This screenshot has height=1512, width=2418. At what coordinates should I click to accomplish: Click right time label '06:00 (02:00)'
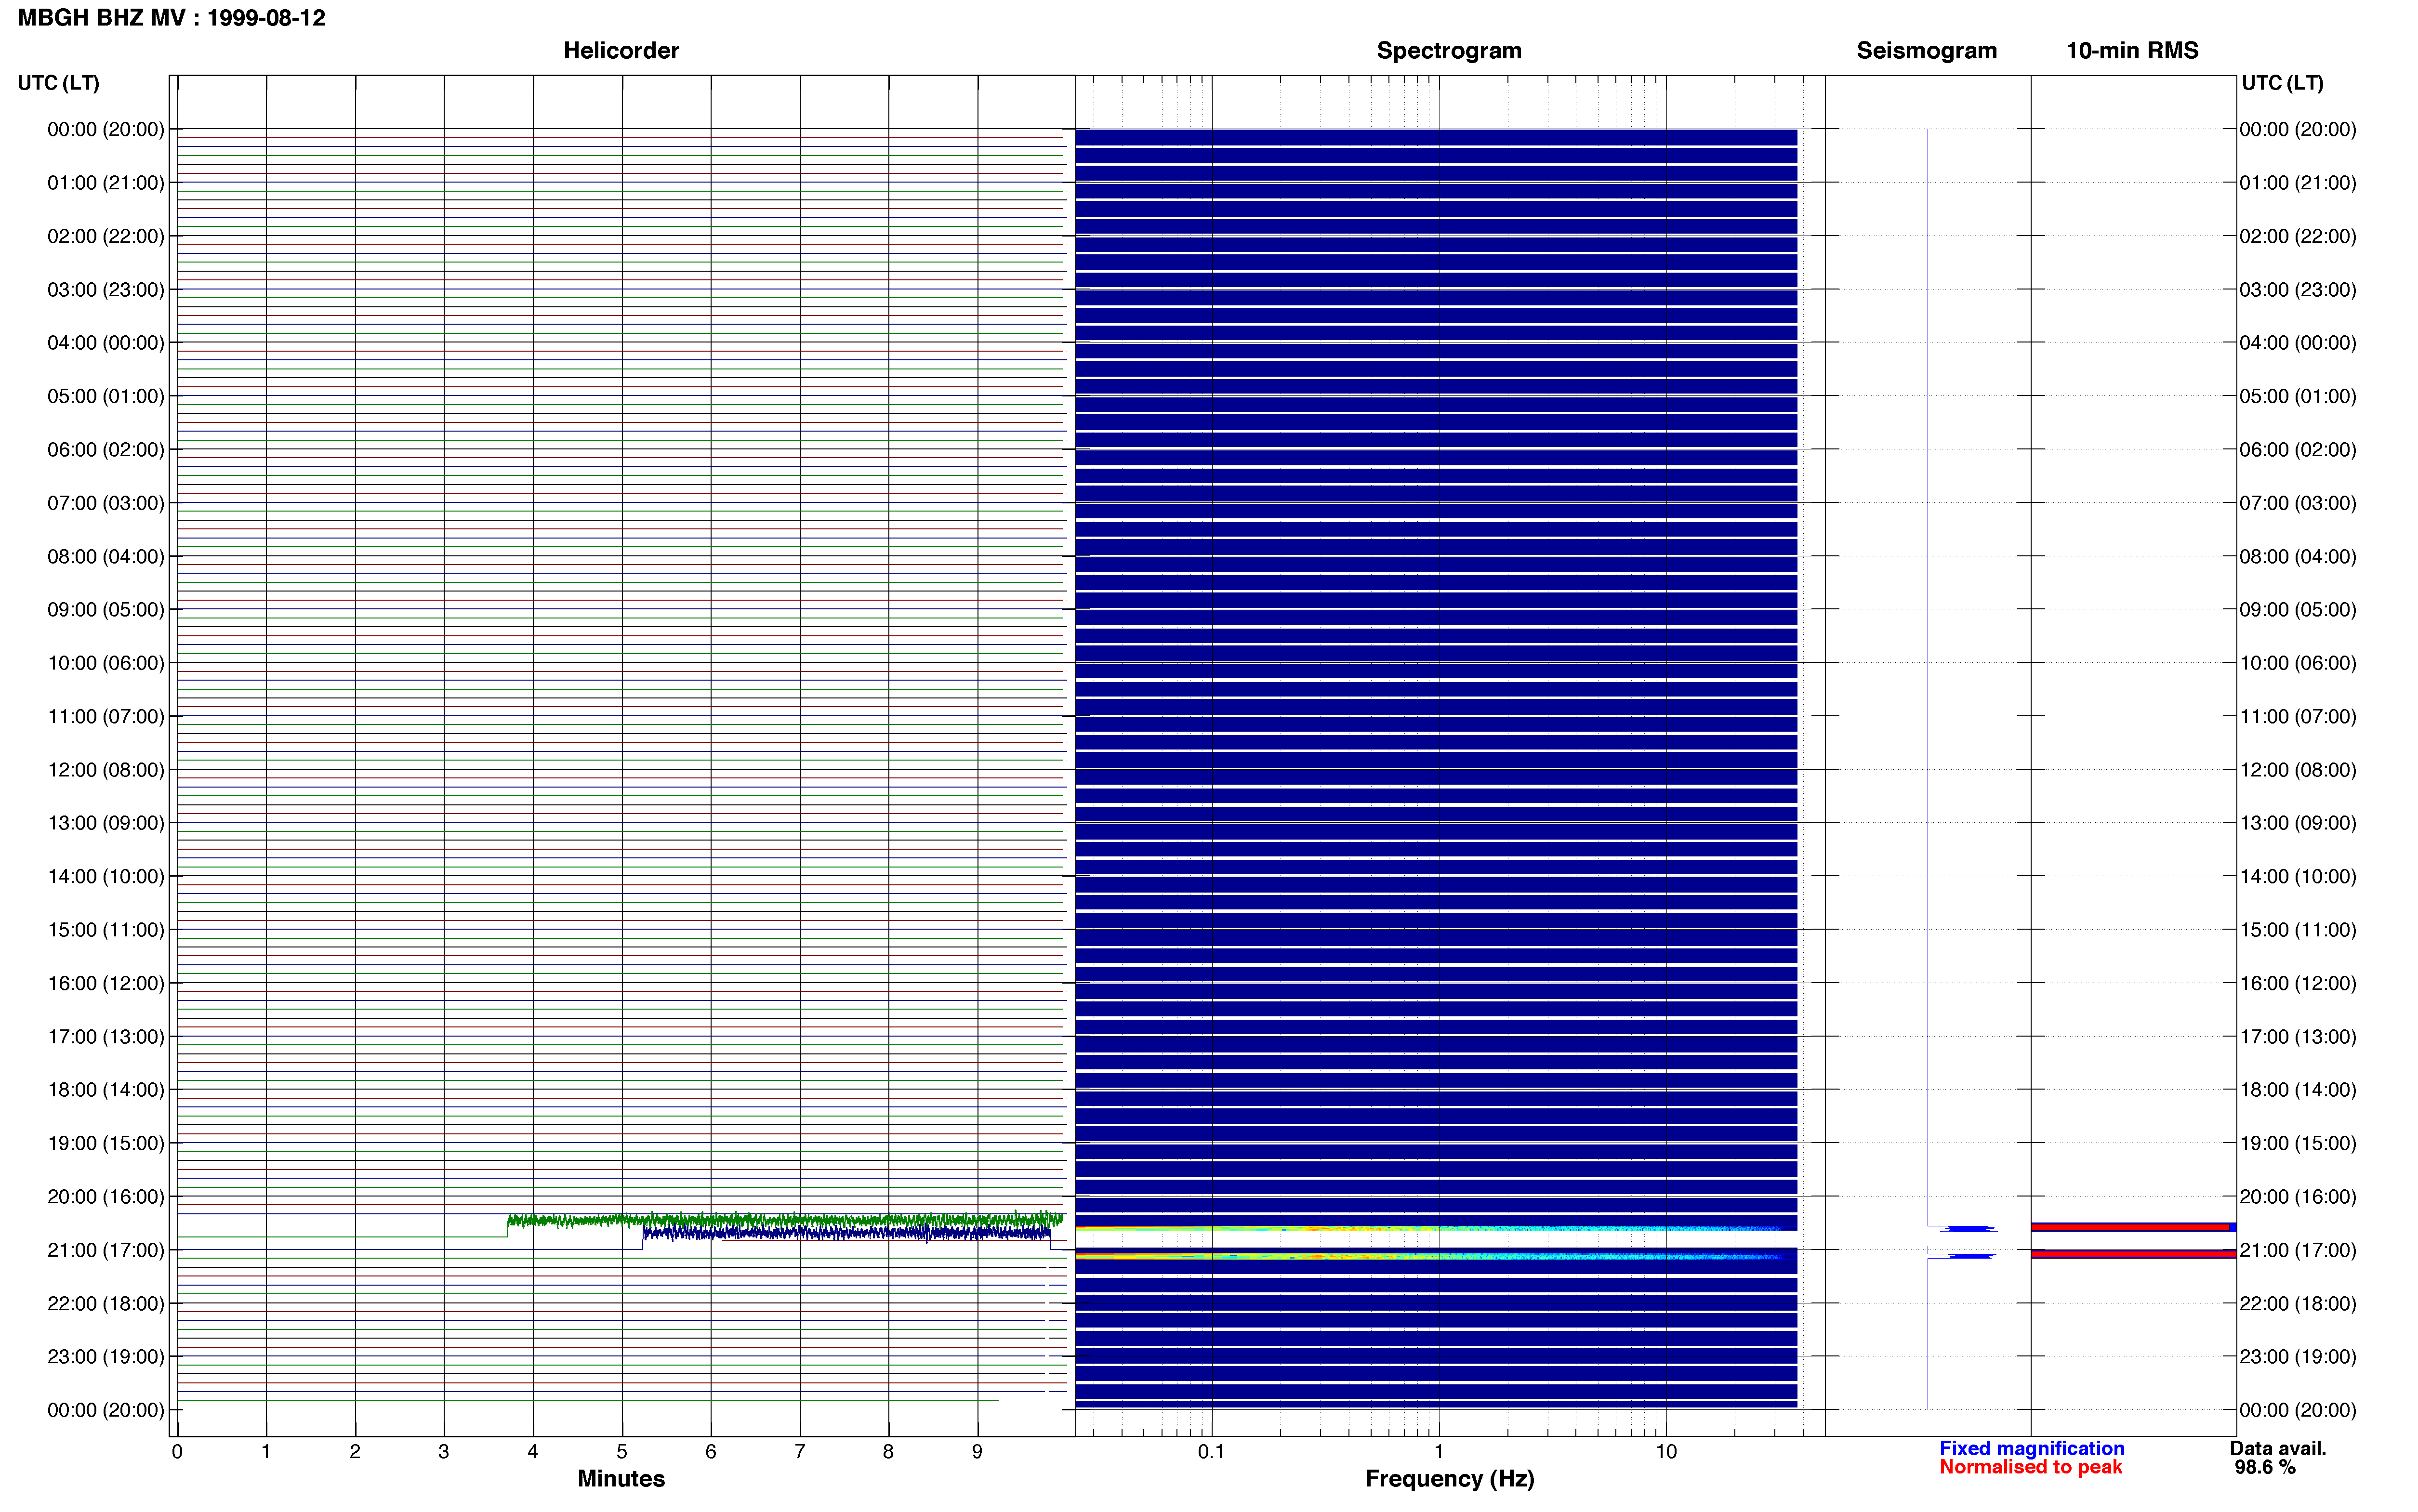pyautogui.click(x=2298, y=450)
